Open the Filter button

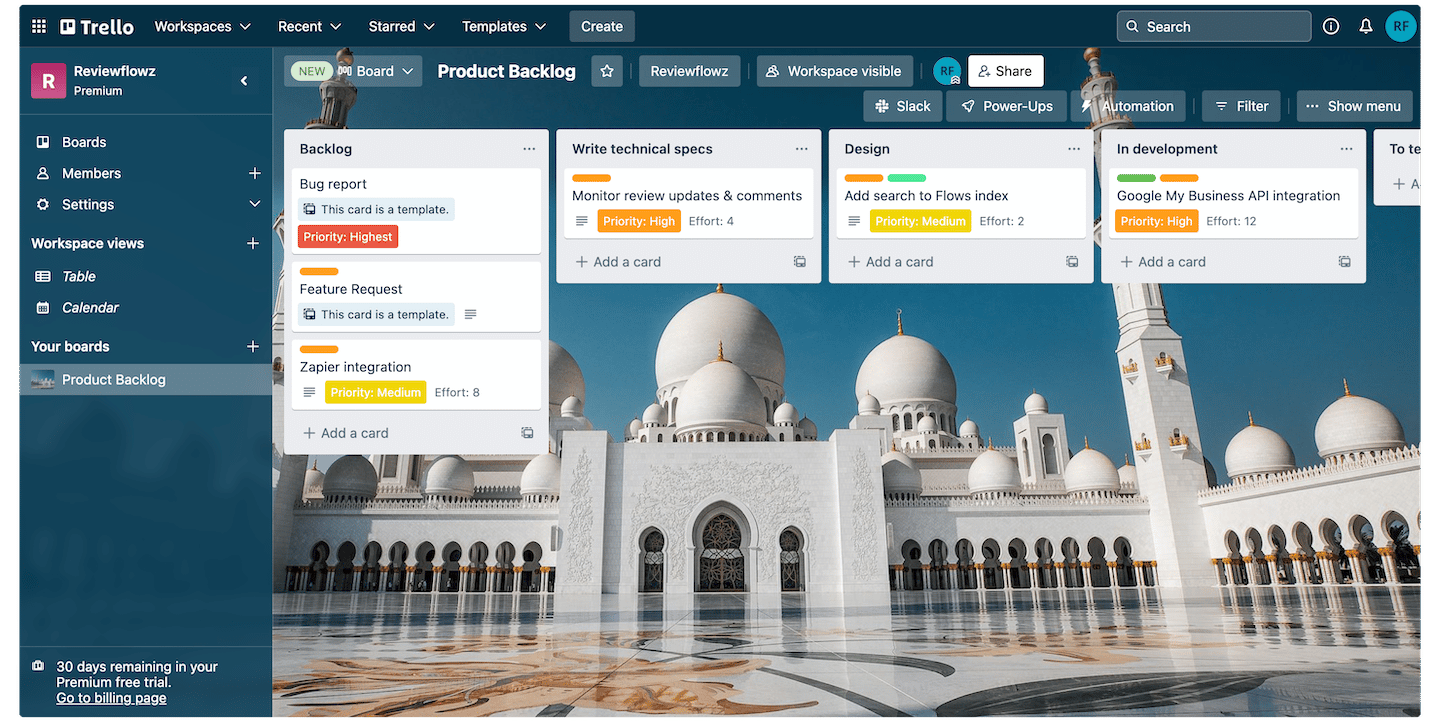(x=1241, y=106)
